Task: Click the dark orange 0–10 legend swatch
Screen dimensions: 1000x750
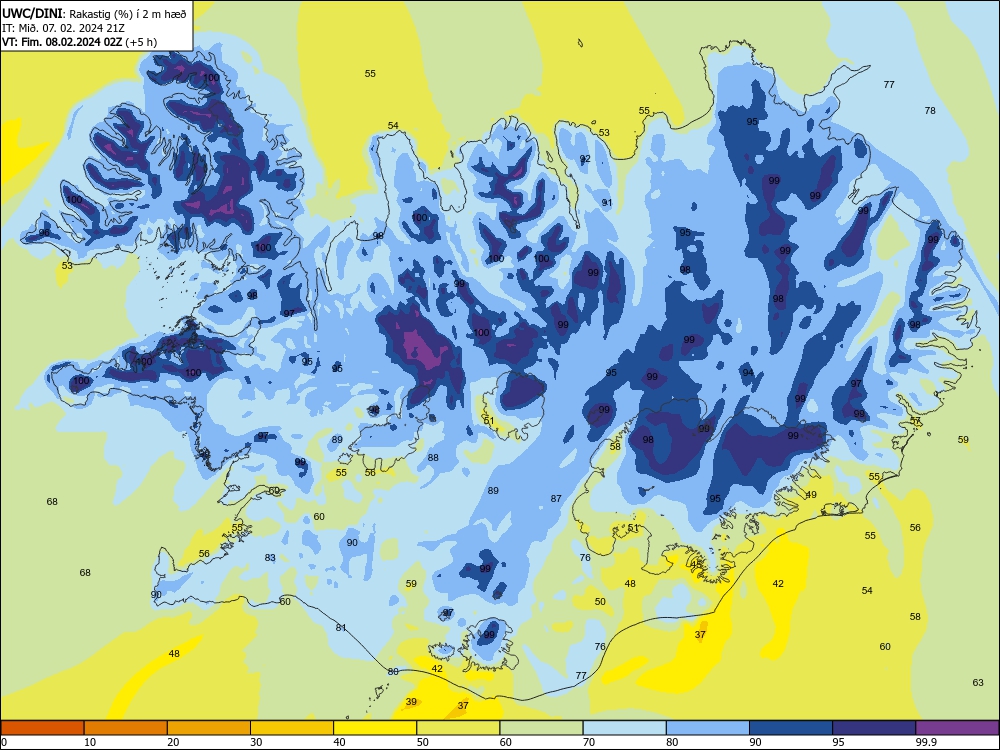Action: (x=42, y=728)
